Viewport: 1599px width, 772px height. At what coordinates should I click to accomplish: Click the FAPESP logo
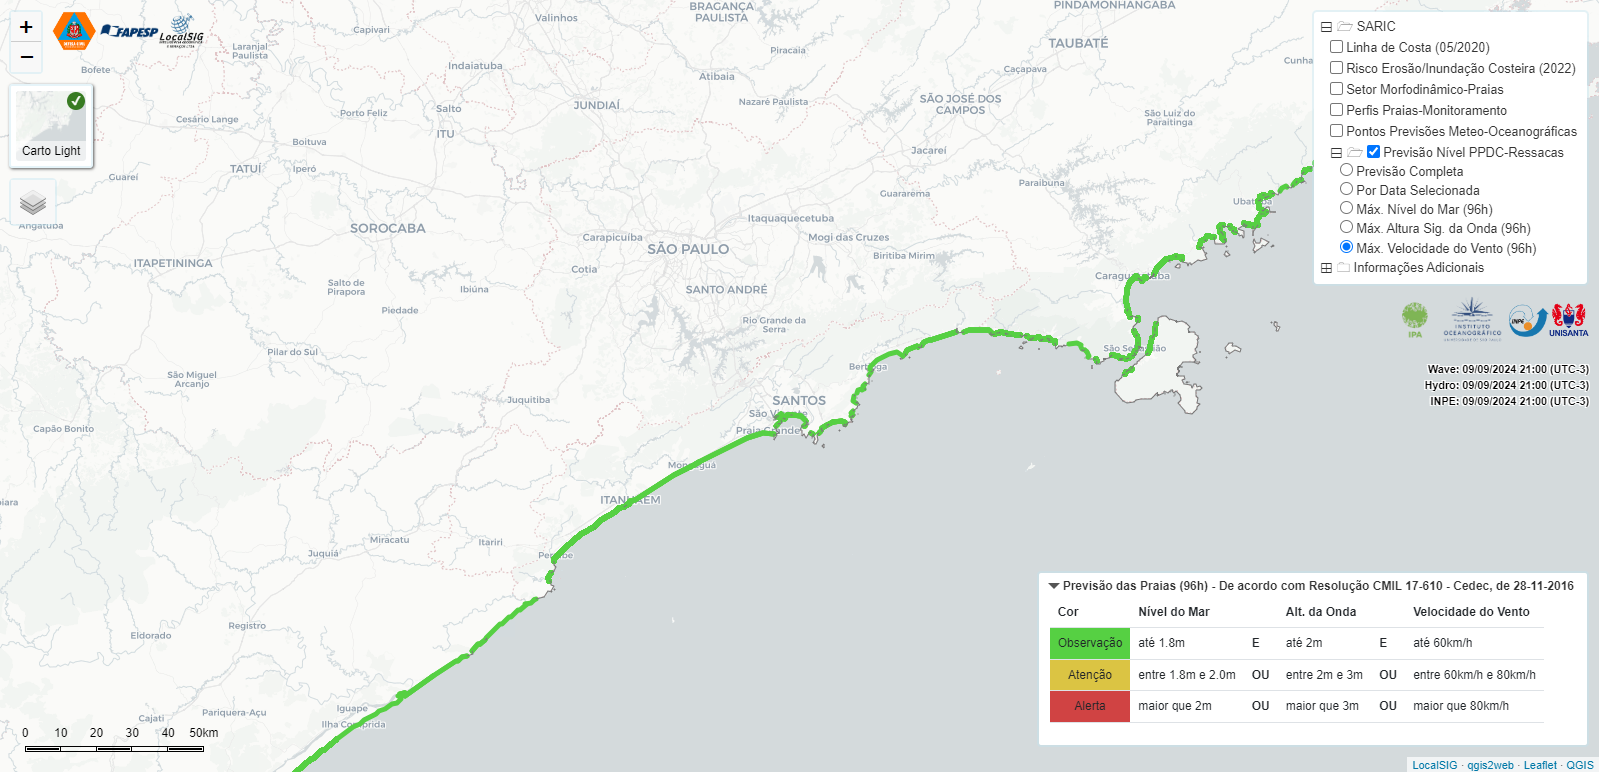pyautogui.click(x=129, y=32)
